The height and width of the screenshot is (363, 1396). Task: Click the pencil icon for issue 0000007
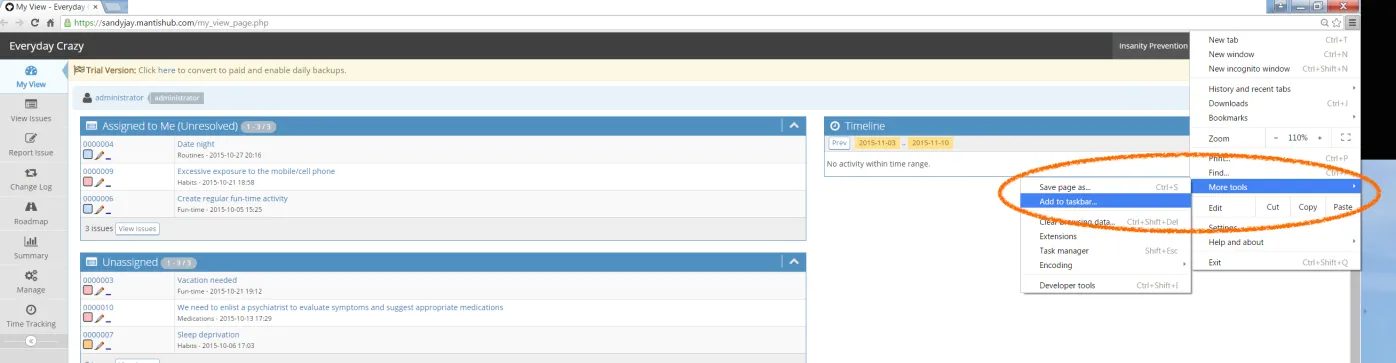coord(100,346)
